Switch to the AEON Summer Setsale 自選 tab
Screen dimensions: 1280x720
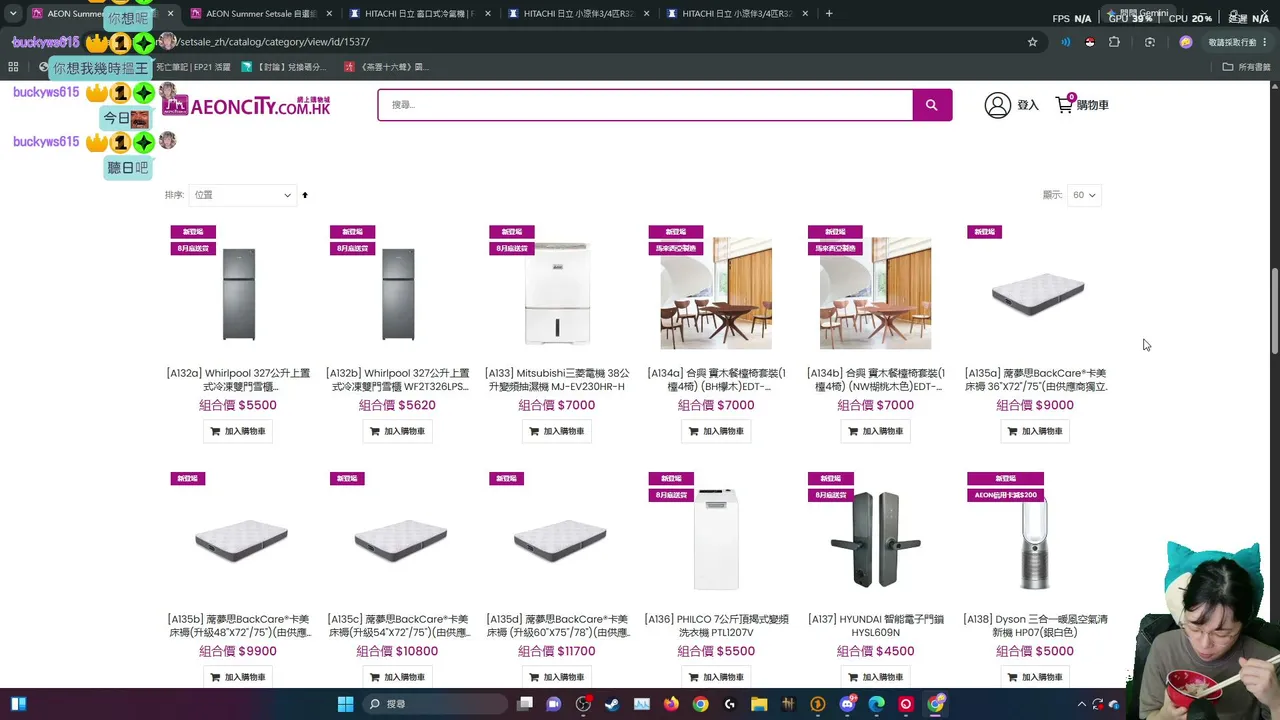point(260,14)
